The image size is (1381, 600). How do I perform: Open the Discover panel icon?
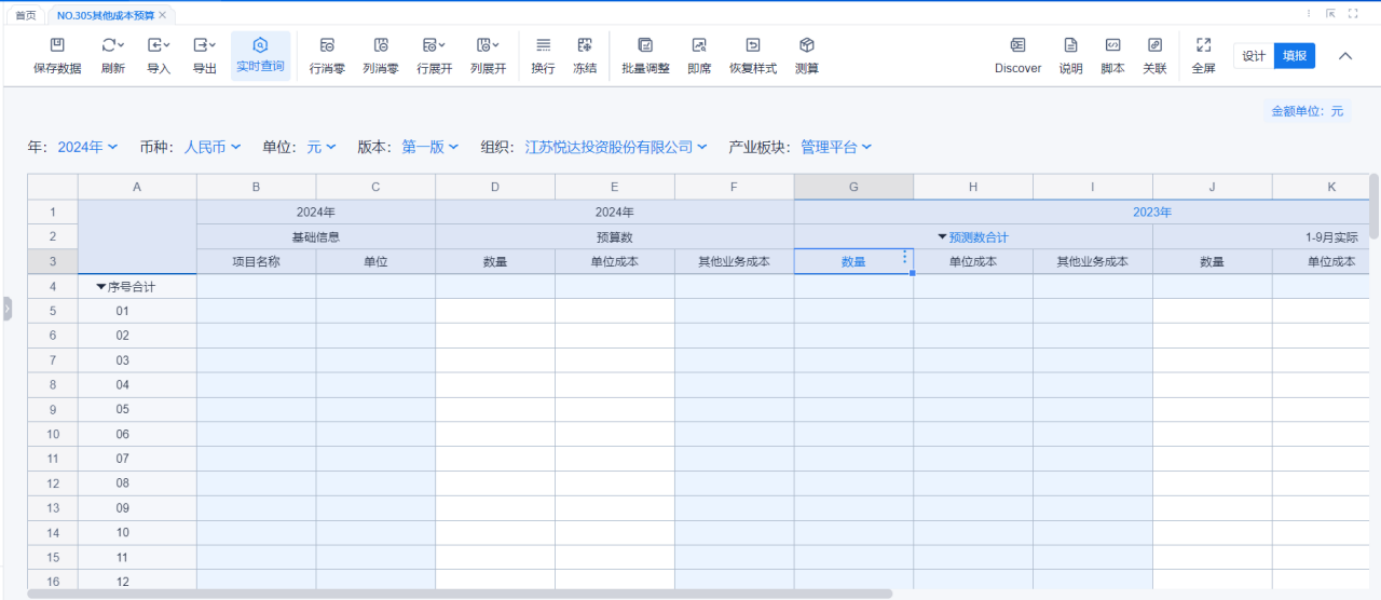pyautogui.click(x=1017, y=46)
